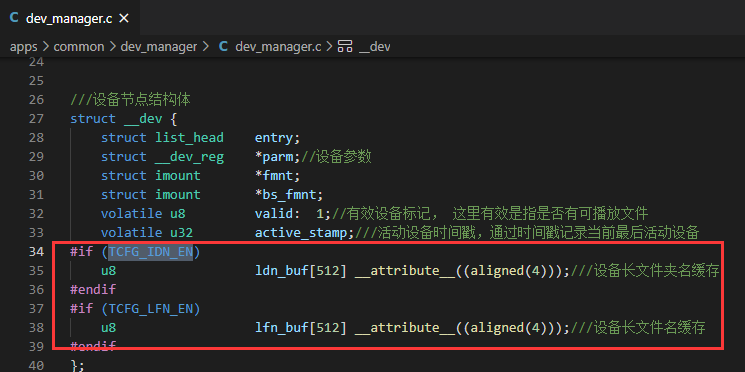Click line number 34 in gutter
Viewport: 745px width, 372px height.
pyautogui.click(x=36, y=252)
